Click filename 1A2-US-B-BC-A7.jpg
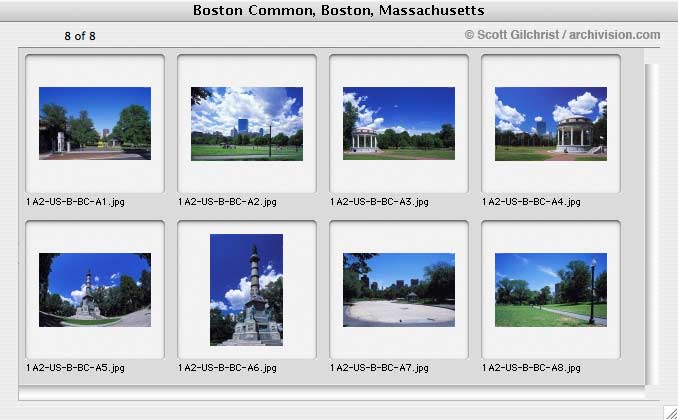The height and width of the screenshot is (420, 678). pyautogui.click(x=379, y=368)
